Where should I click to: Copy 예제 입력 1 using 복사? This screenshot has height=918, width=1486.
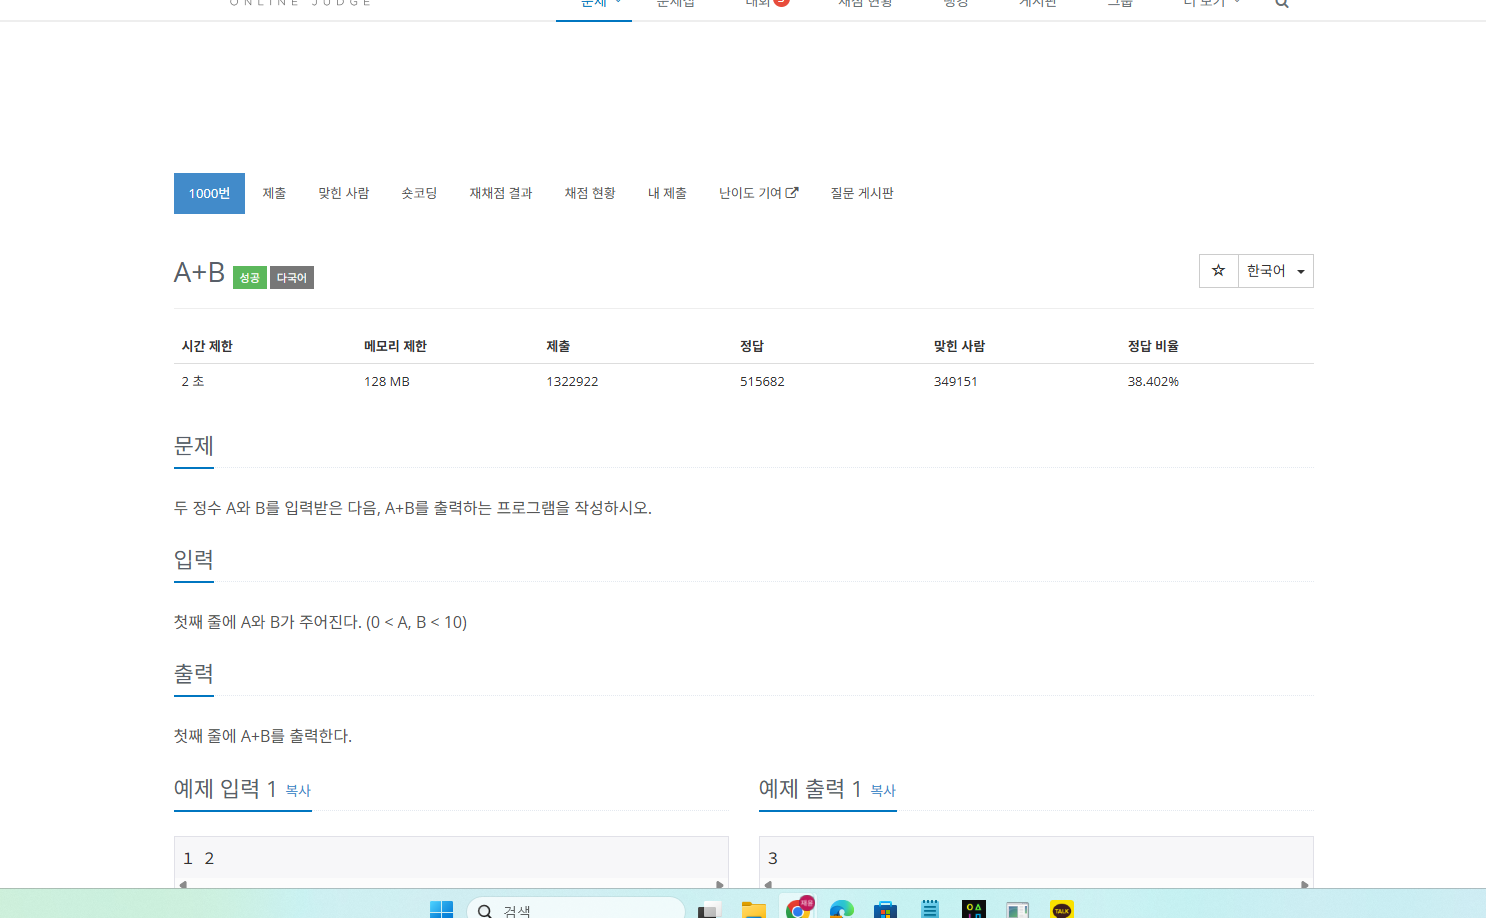point(298,790)
